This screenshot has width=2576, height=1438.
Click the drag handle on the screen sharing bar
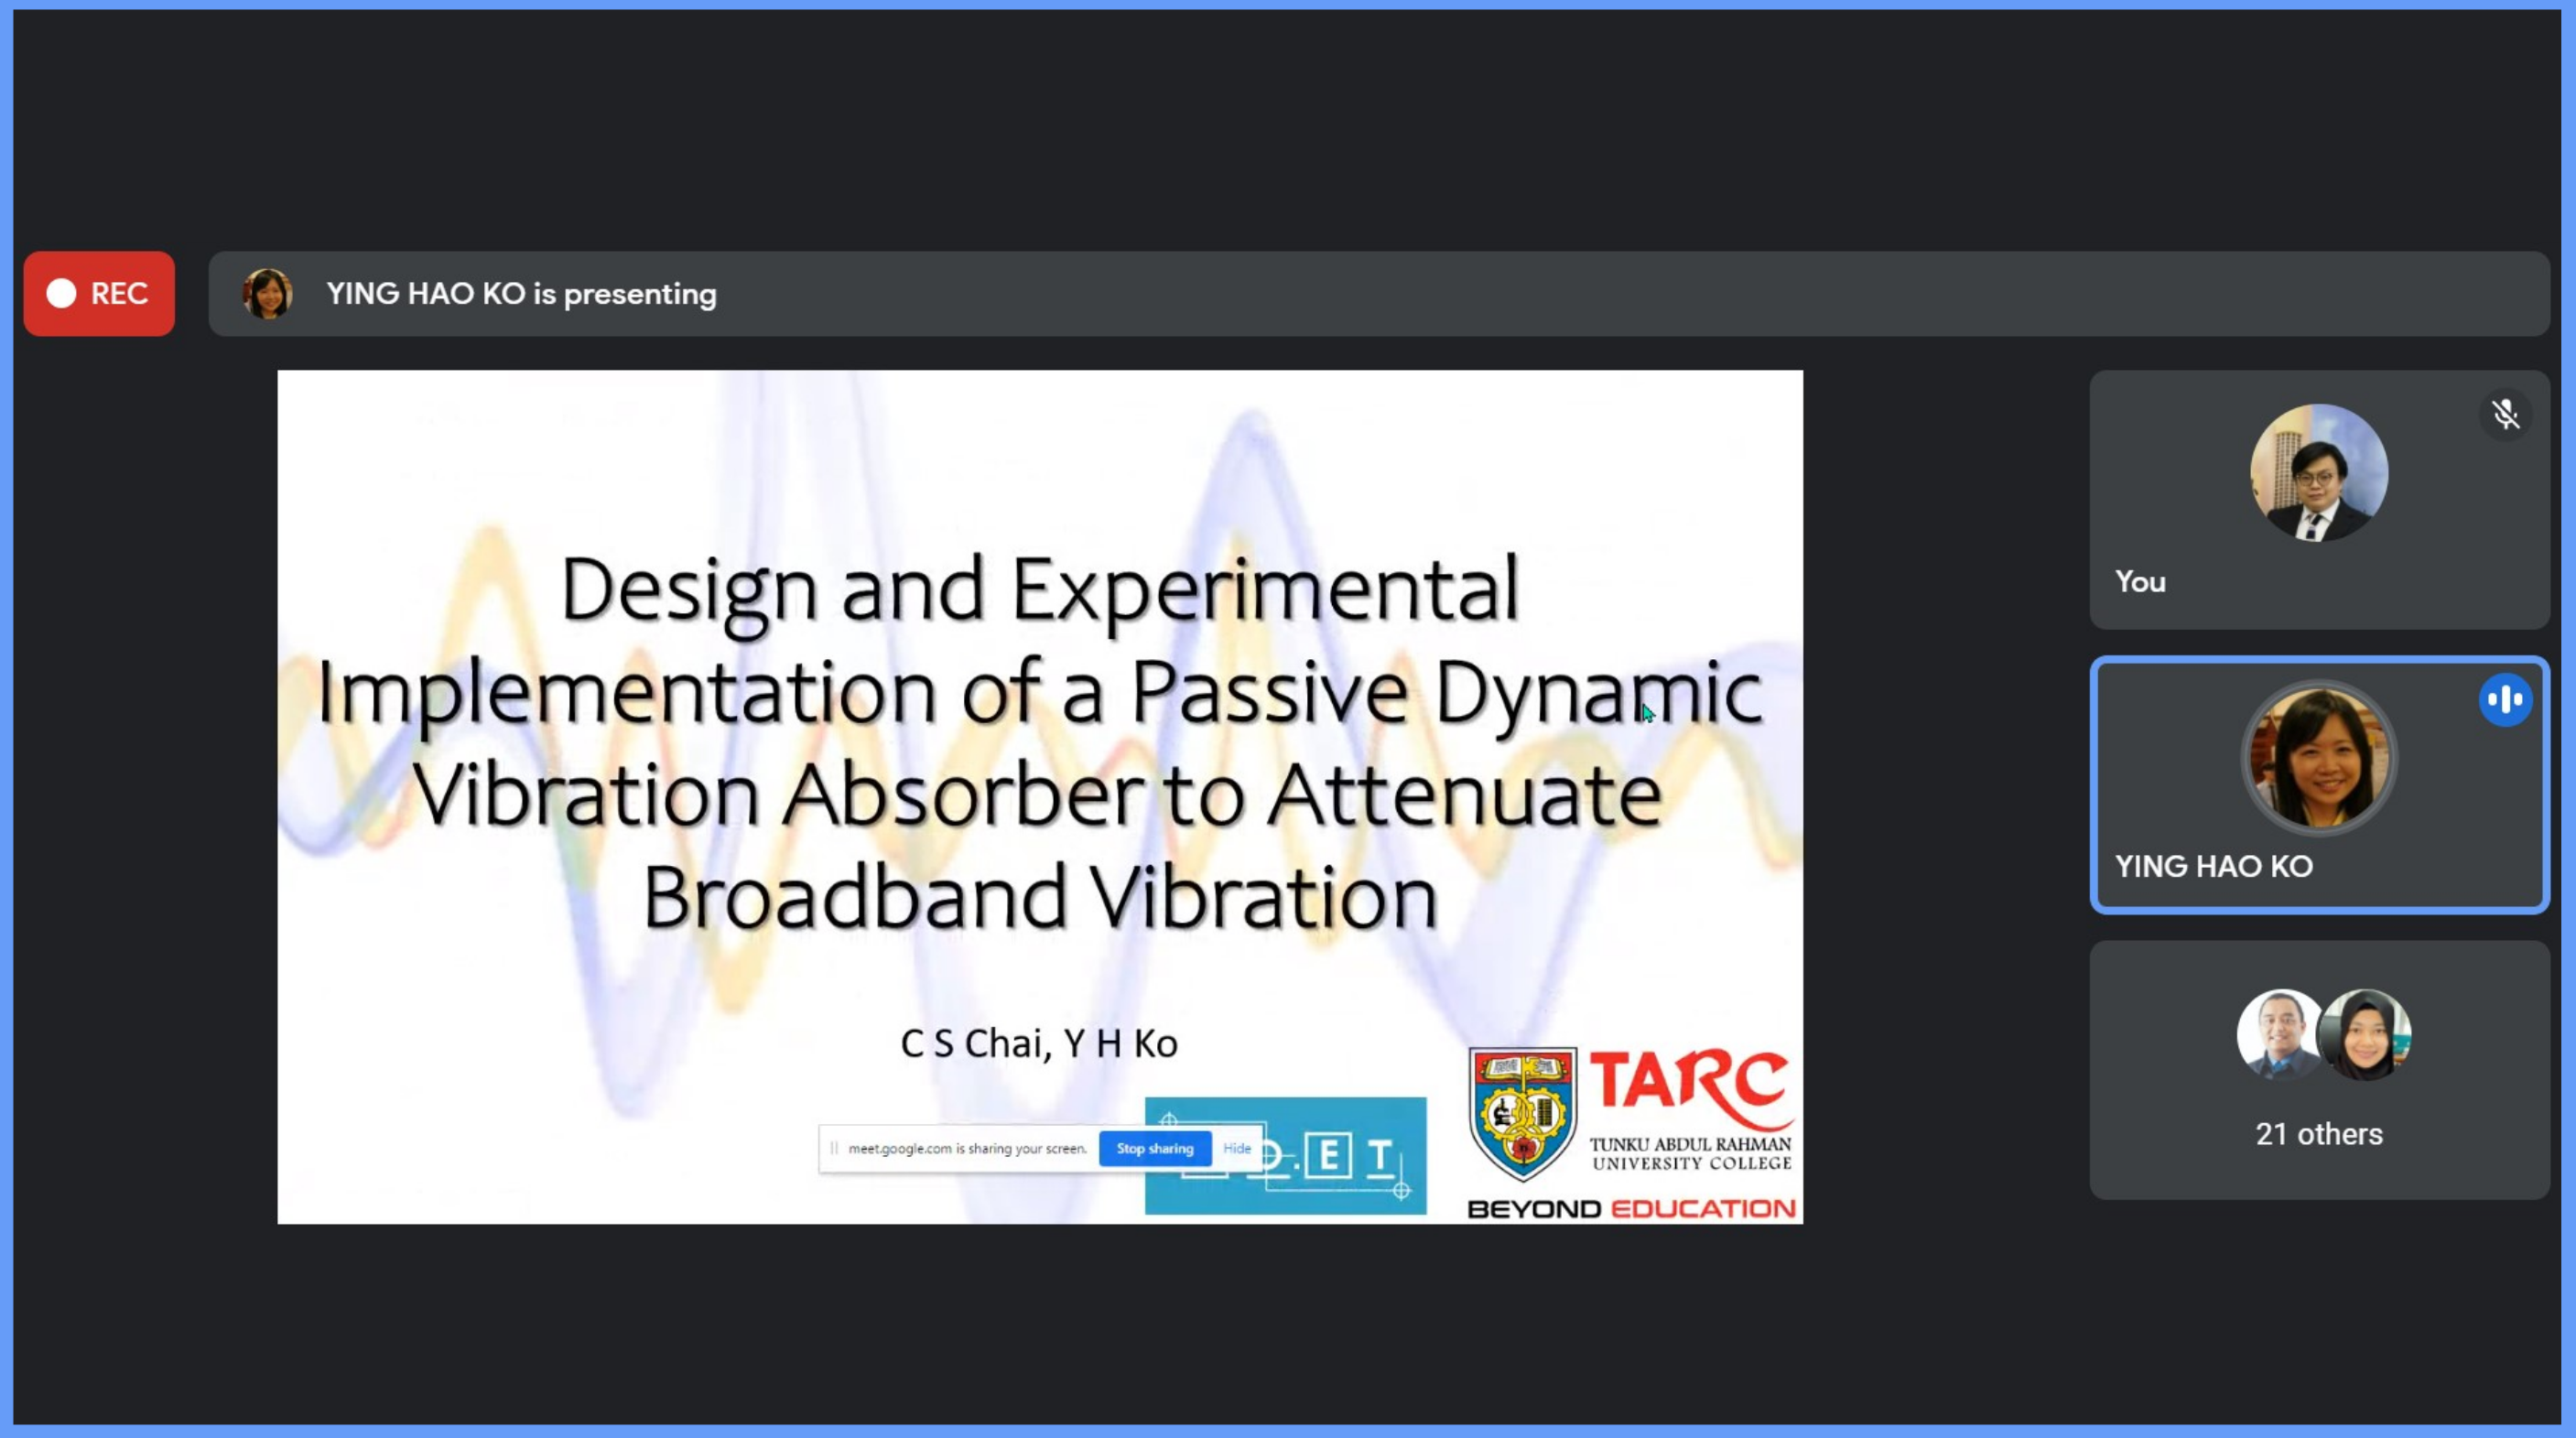pyautogui.click(x=834, y=1148)
